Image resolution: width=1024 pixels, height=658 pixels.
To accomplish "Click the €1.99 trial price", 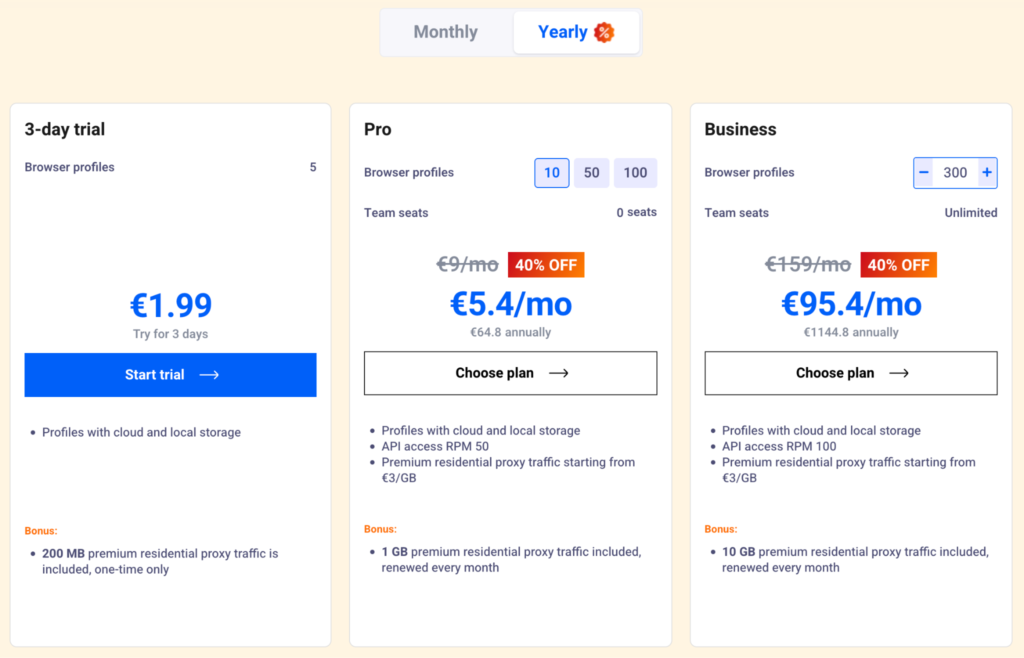I will coord(171,306).
